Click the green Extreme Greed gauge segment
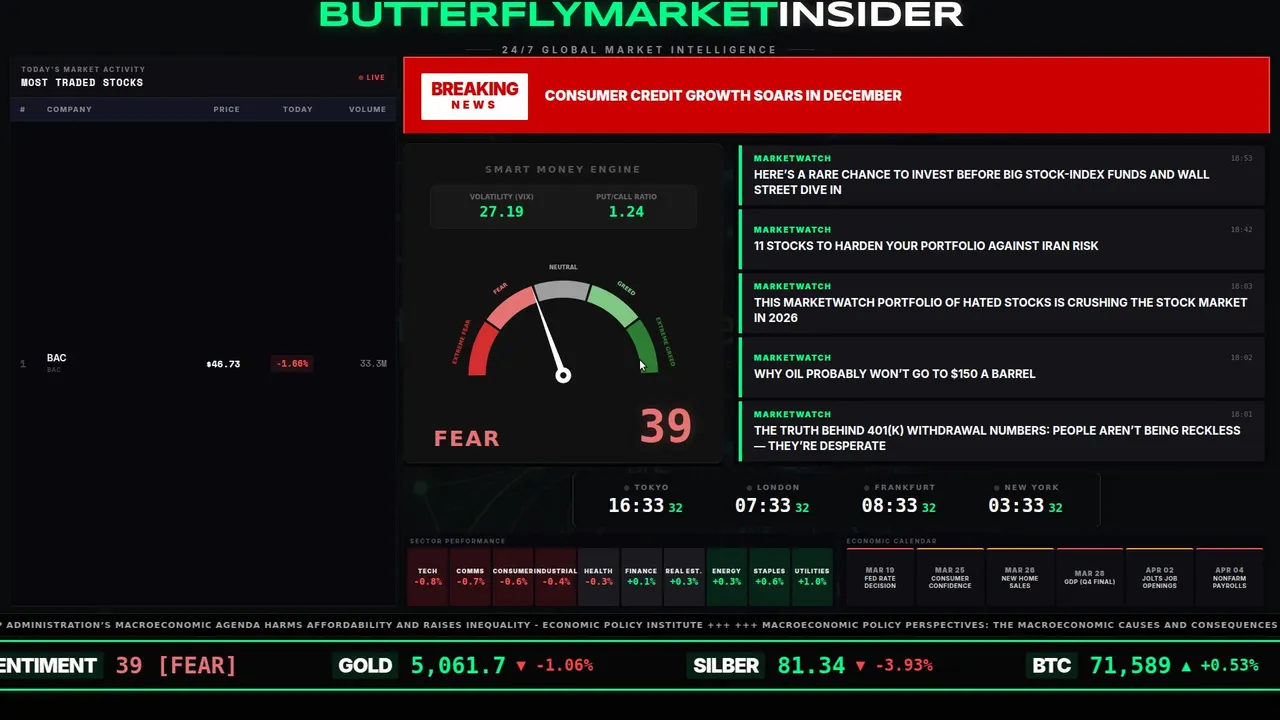 pyautogui.click(x=642, y=346)
